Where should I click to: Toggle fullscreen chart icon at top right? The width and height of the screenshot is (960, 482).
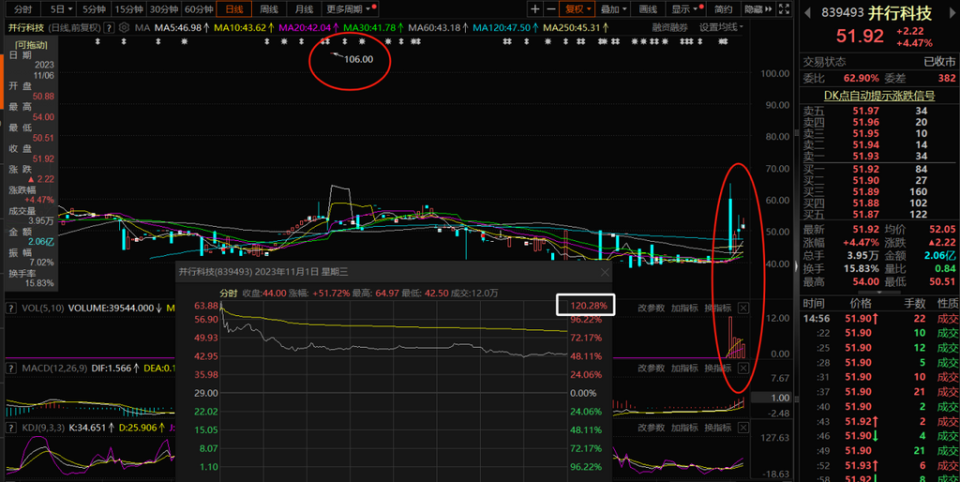pos(786,9)
